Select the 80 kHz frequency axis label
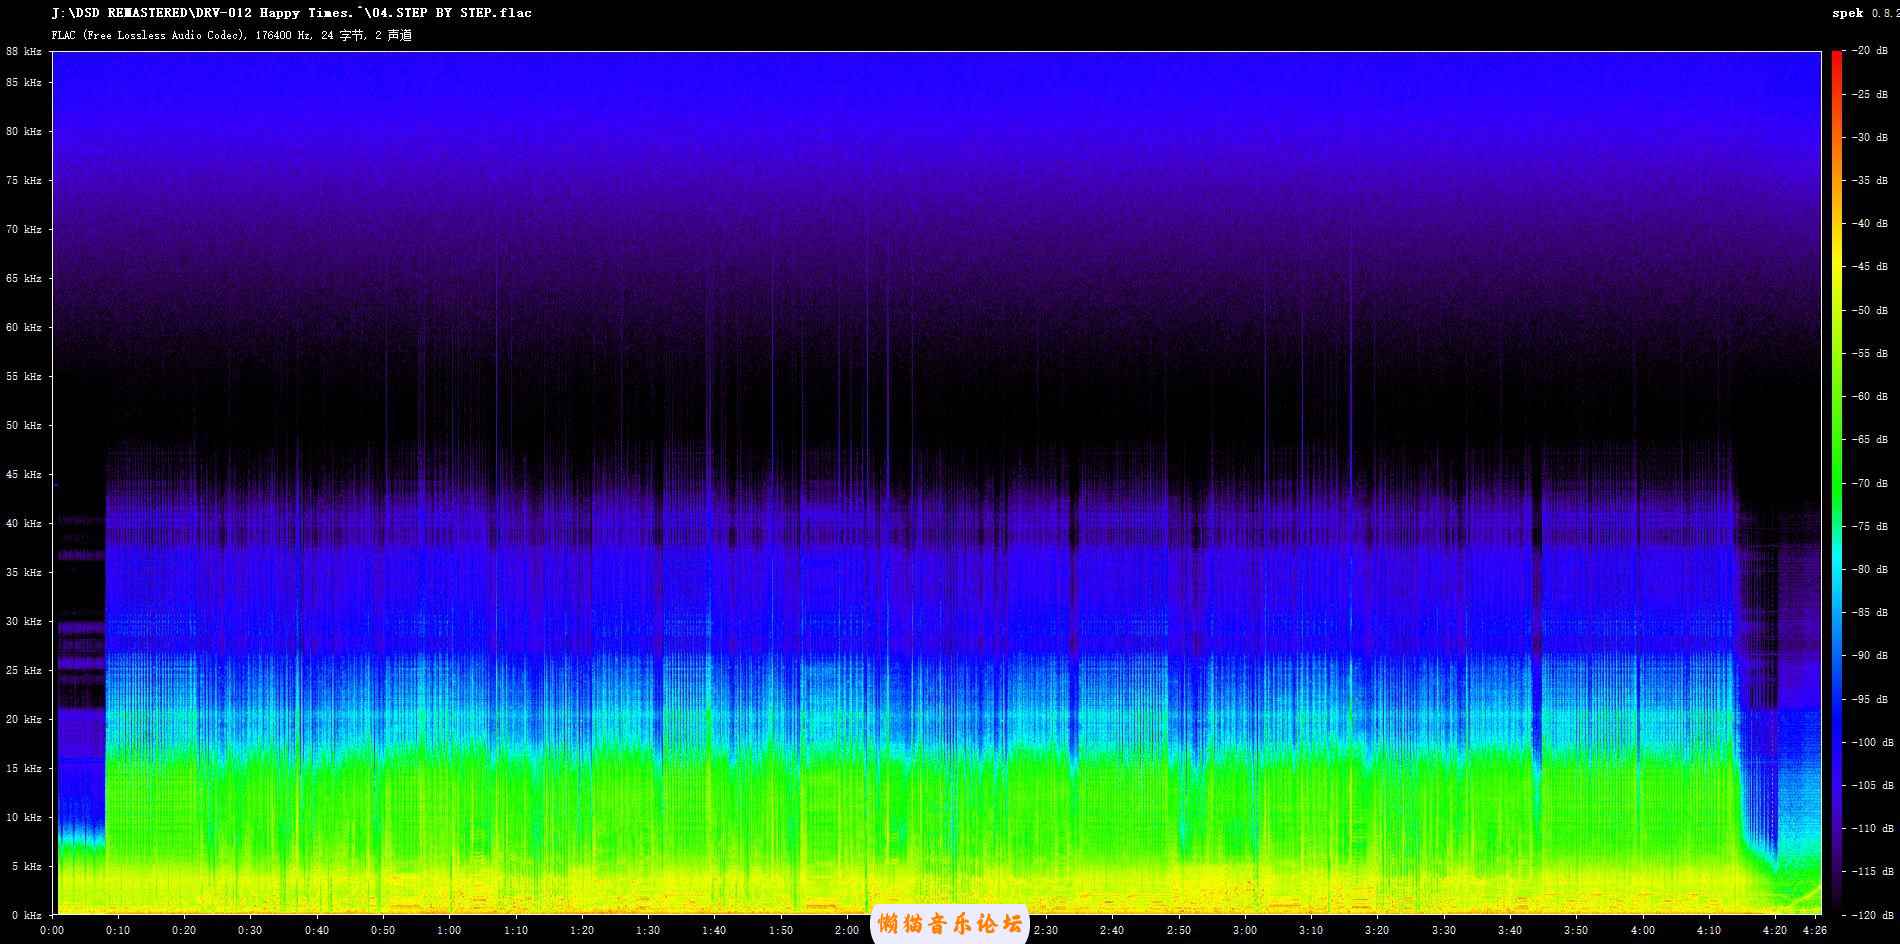This screenshot has height=944, width=1900. pos(24,132)
